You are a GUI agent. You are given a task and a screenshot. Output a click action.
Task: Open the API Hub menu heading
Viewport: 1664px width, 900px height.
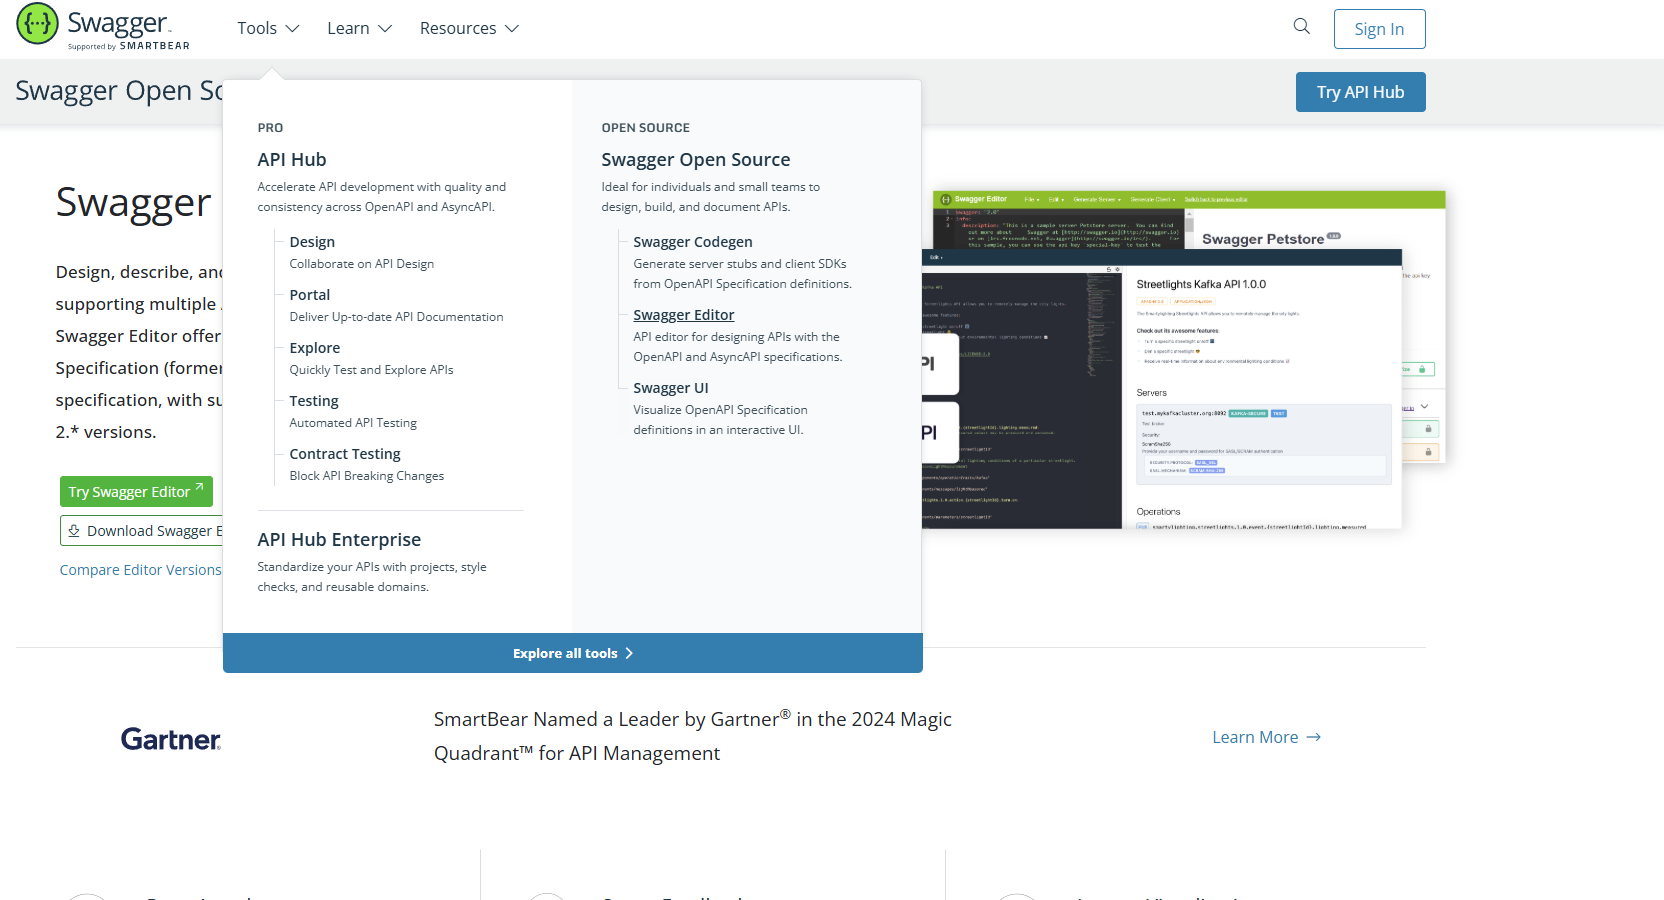(292, 160)
